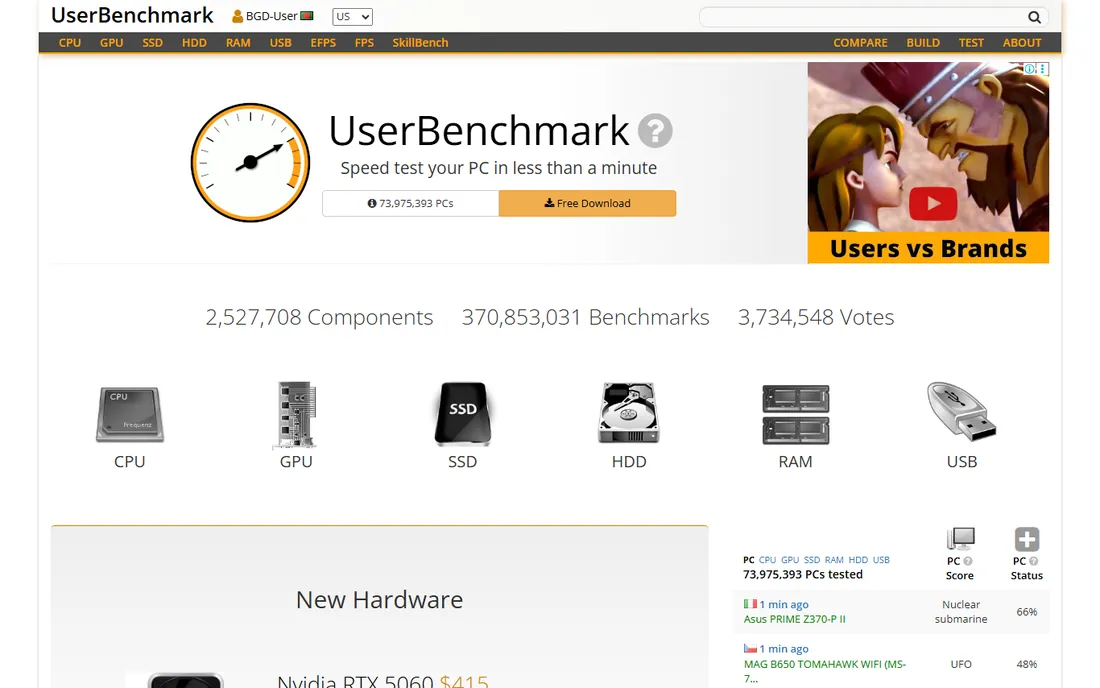Viewport: 1100px width, 688px height.
Task: Open the Asus PRIME Z370-P II result
Action: (x=794, y=619)
